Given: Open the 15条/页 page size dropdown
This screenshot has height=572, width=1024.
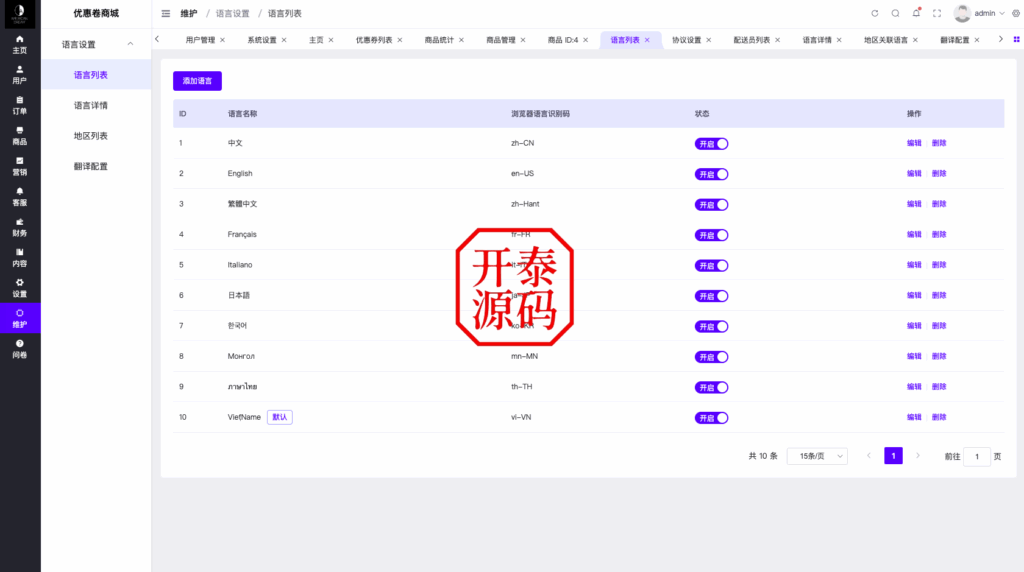Looking at the screenshot, I should [x=817, y=456].
